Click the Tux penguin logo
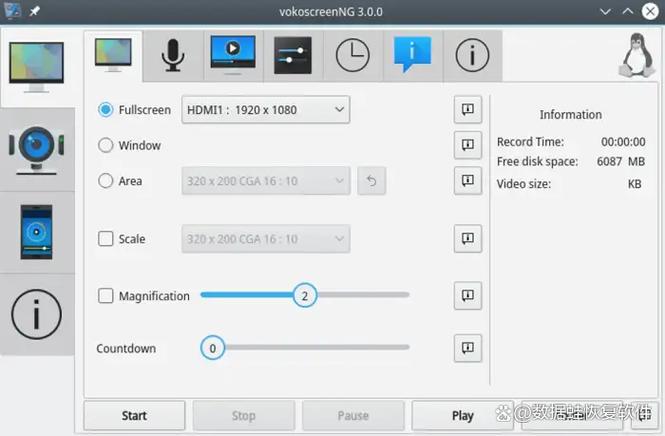The height and width of the screenshot is (436, 665). 637,56
